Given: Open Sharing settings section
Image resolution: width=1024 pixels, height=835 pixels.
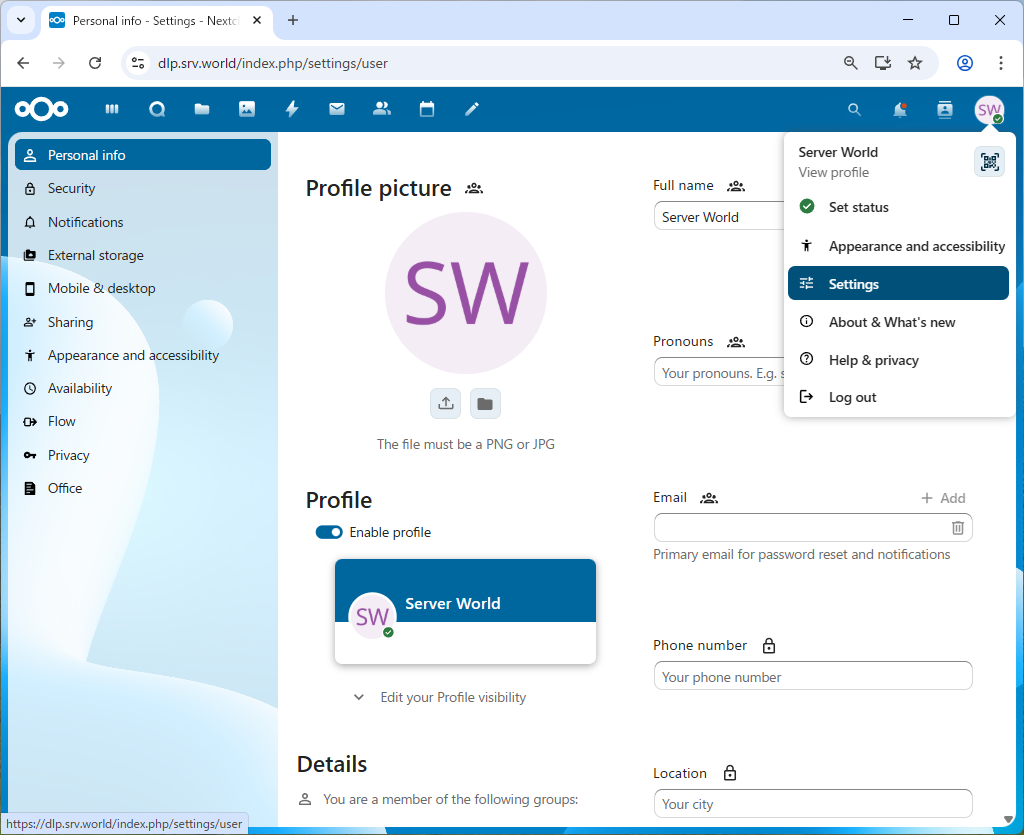Looking at the screenshot, I should tap(143, 322).
